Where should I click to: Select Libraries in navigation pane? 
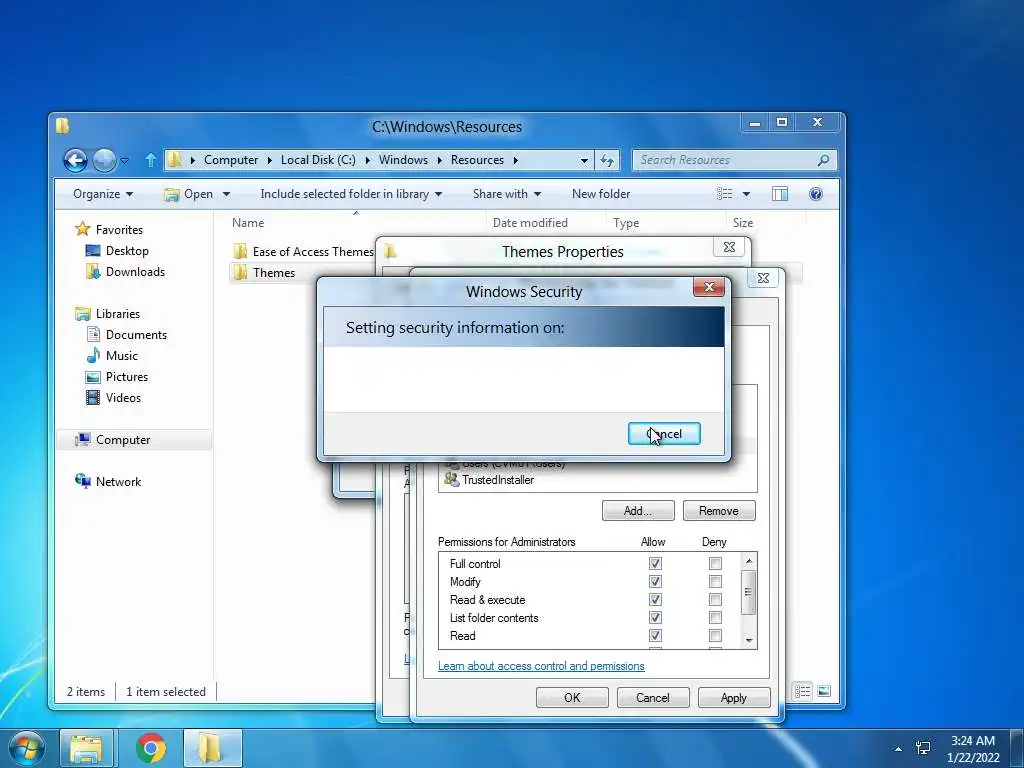[118, 313]
